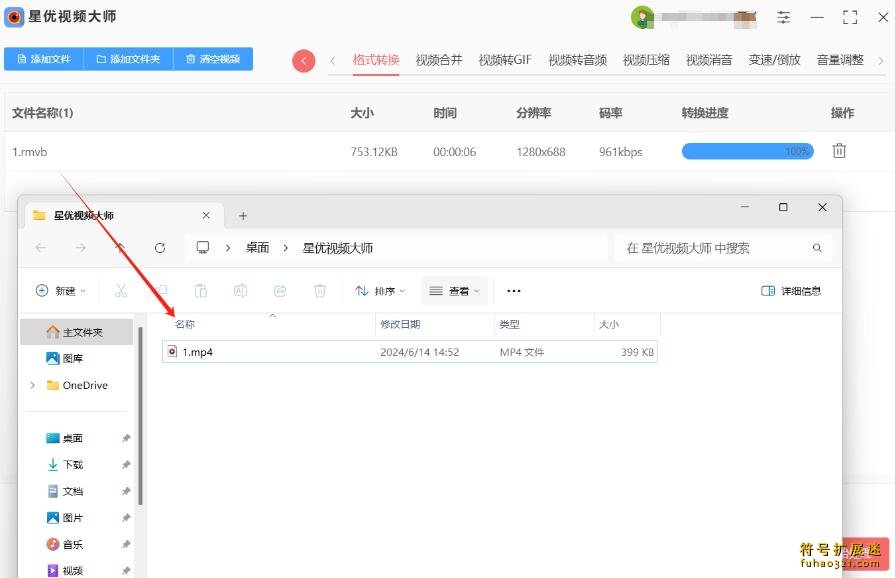Switch to the 视频消音 tab
Screen dimensions: 895x578
pos(709,60)
